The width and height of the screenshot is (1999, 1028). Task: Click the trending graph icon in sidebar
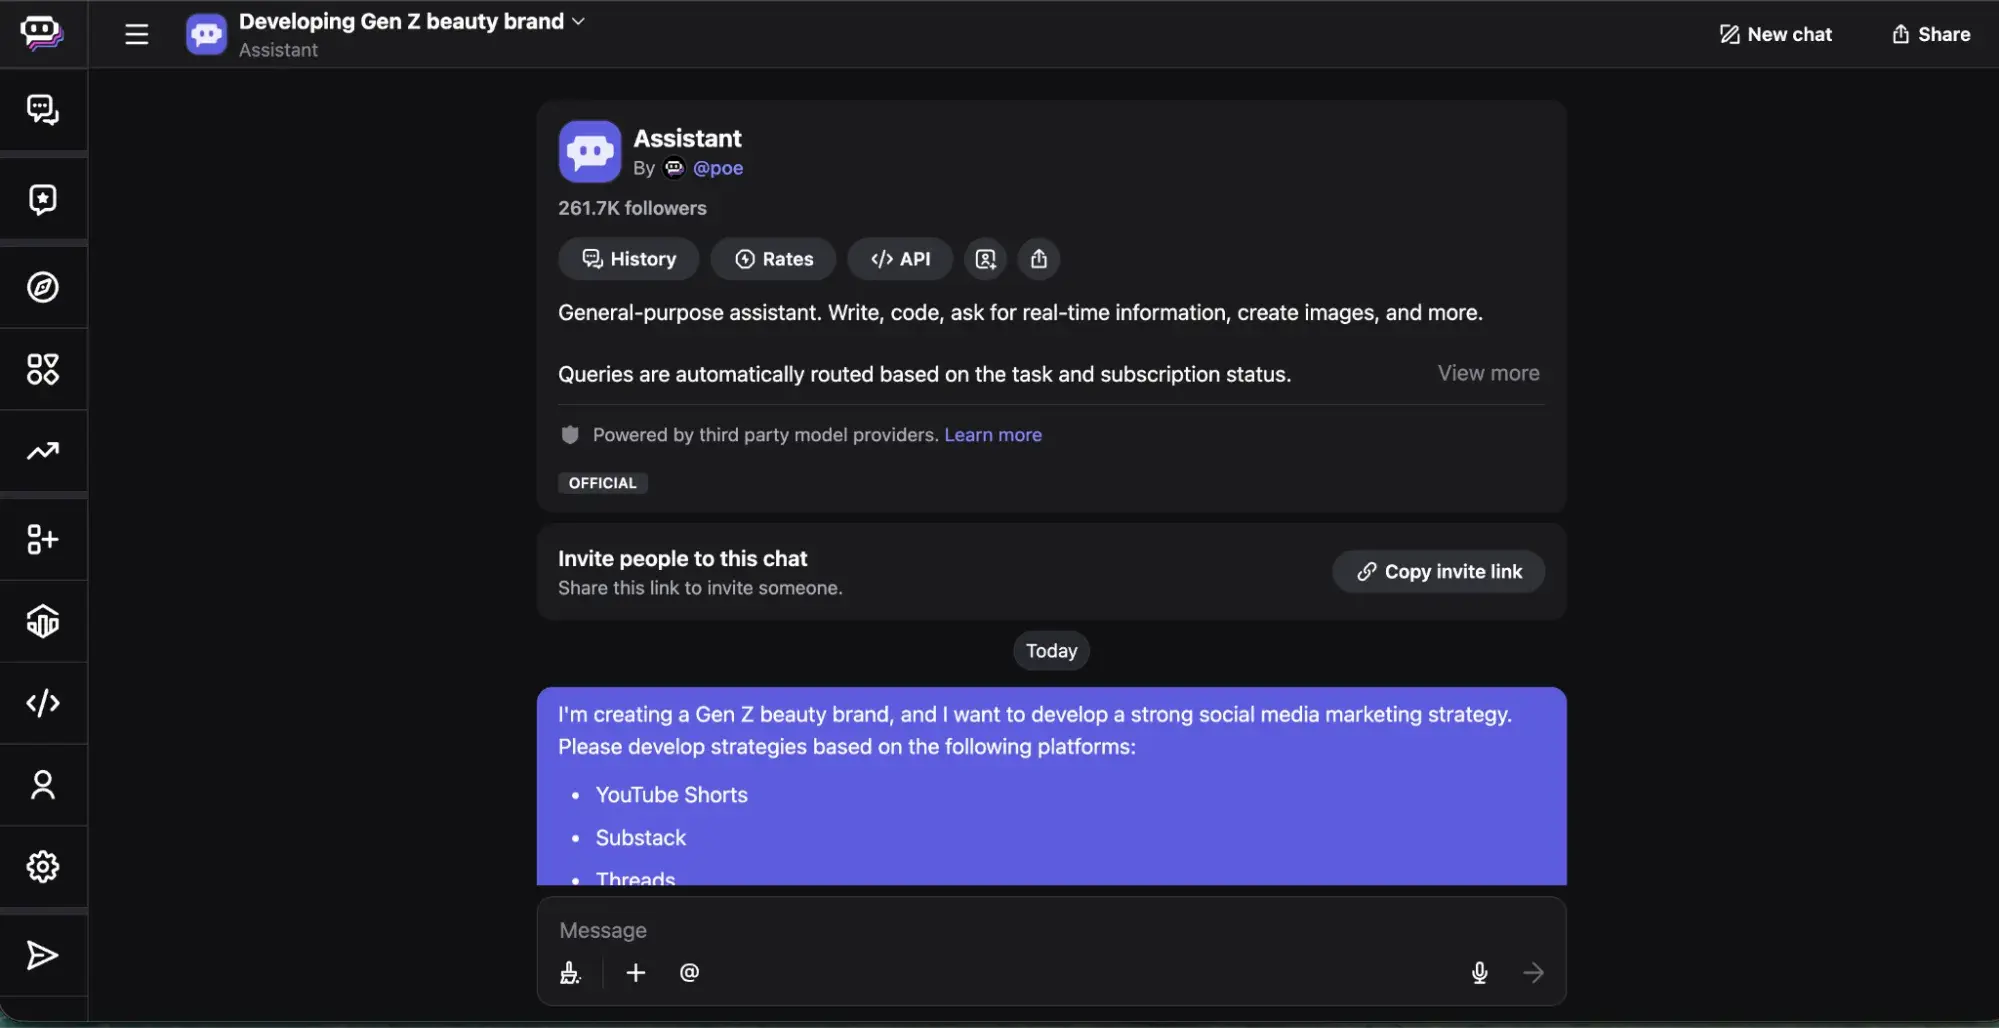pos(41,452)
